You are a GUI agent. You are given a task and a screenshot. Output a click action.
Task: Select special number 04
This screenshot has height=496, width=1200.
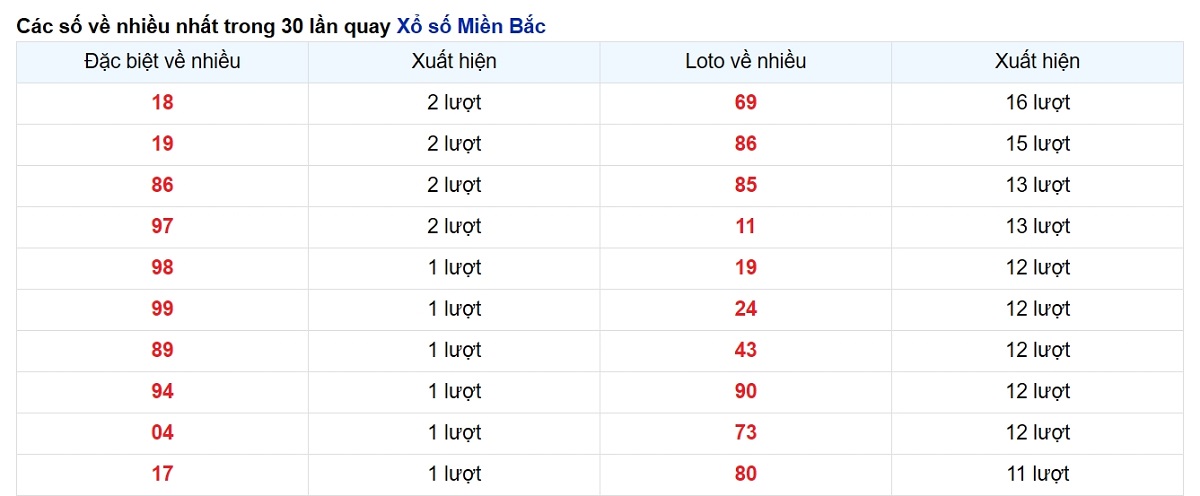coord(162,432)
